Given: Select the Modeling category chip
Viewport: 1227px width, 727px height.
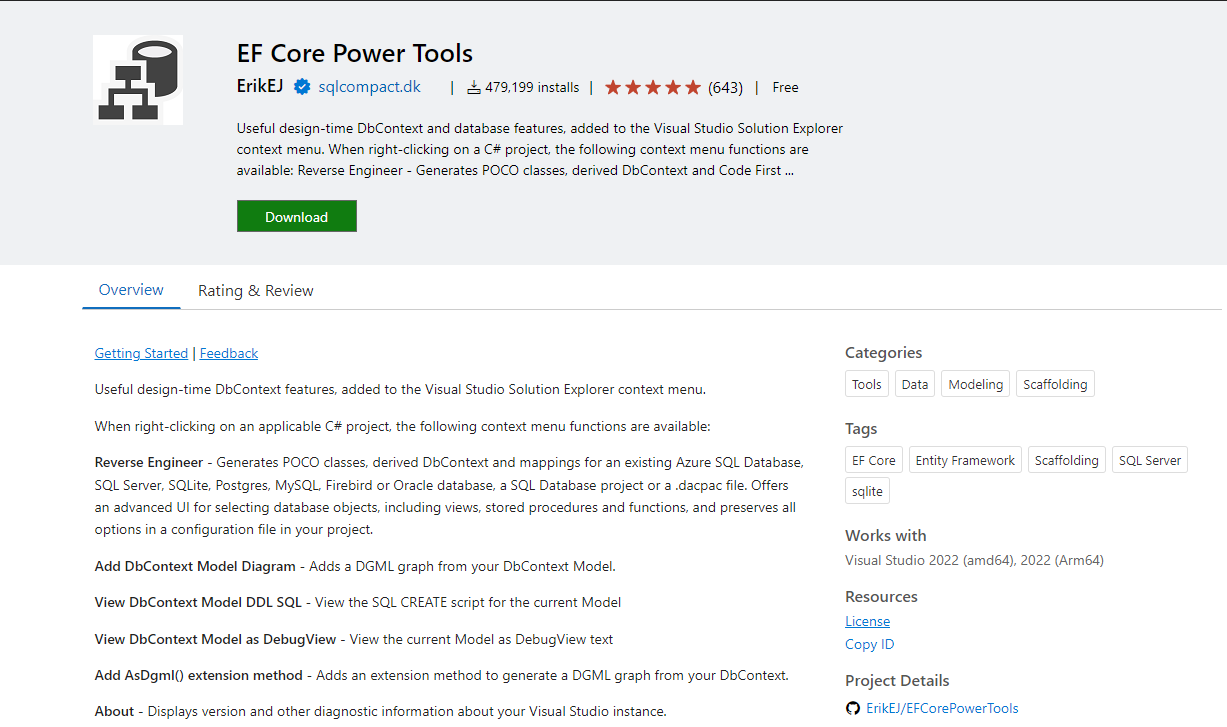Looking at the screenshot, I should pyautogui.click(x=975, y=384).
